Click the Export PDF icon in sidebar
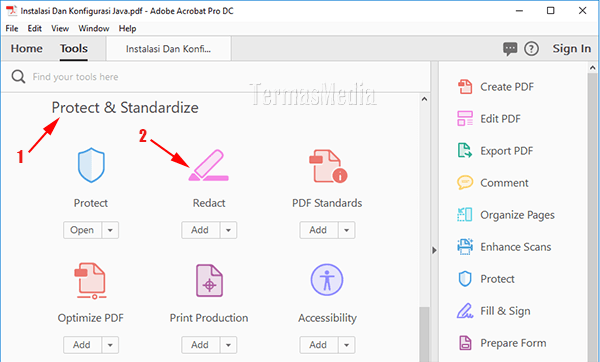This screenshot has width=600, height=362. pos(465,150)
